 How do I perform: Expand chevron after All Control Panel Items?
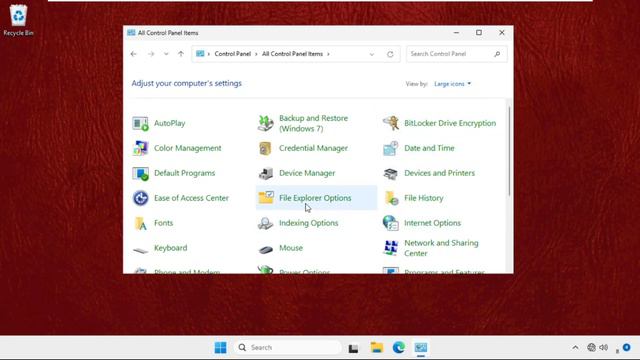(328, 54)
